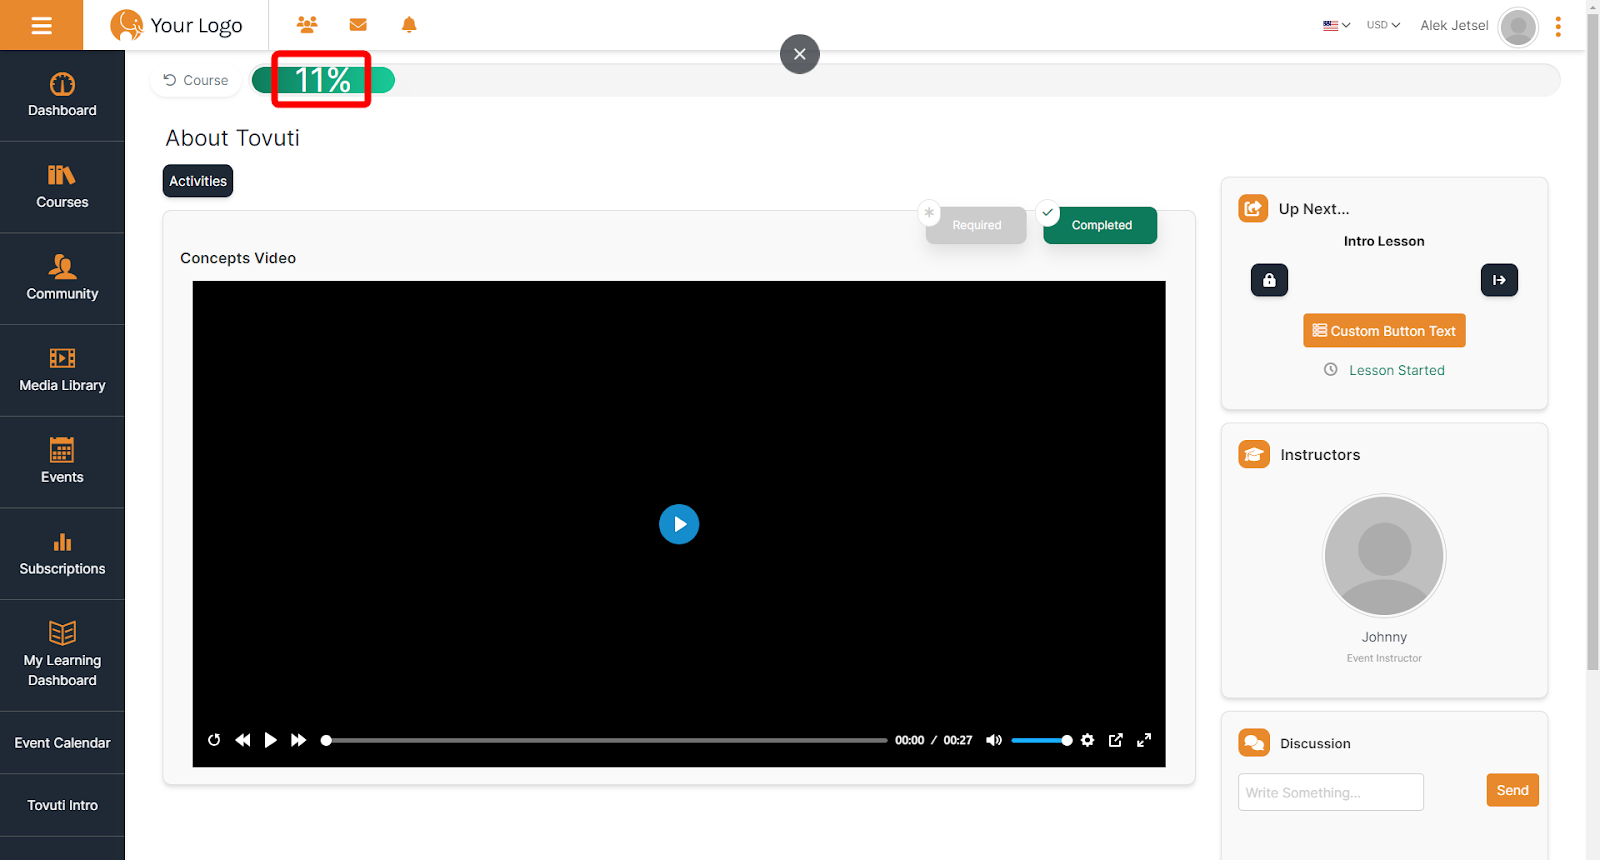This screenshot has width=1600, height=860.
Task: Select the Activities tab
Action: click(198, 181)
